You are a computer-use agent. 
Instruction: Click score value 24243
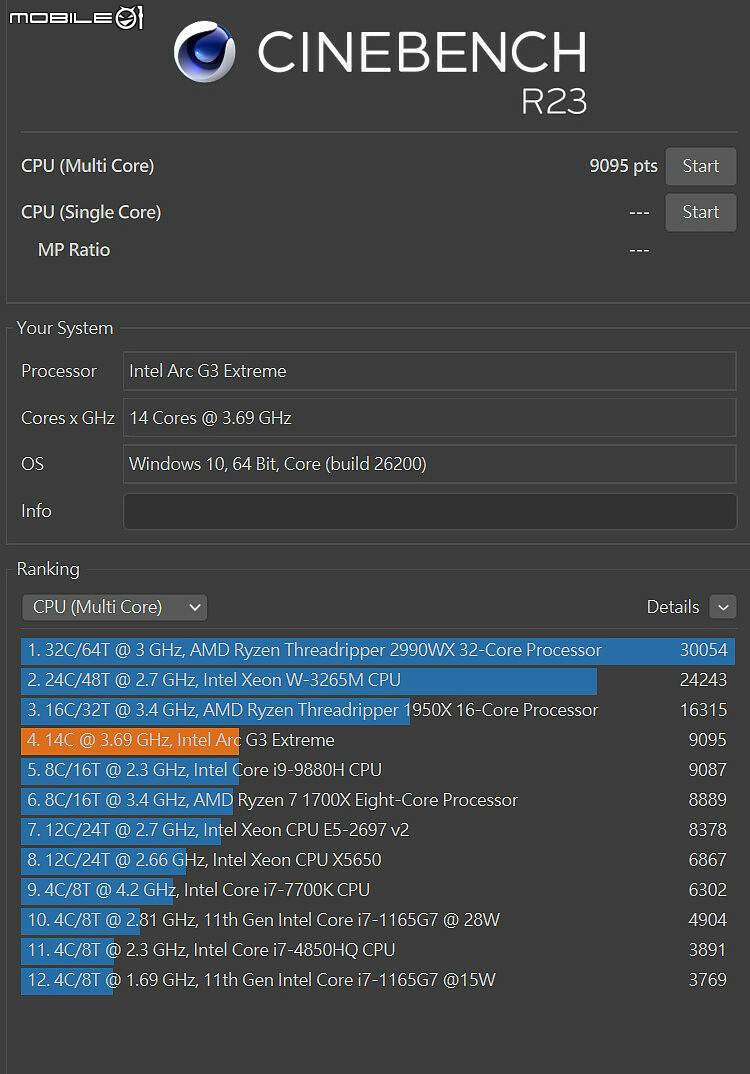703,680
